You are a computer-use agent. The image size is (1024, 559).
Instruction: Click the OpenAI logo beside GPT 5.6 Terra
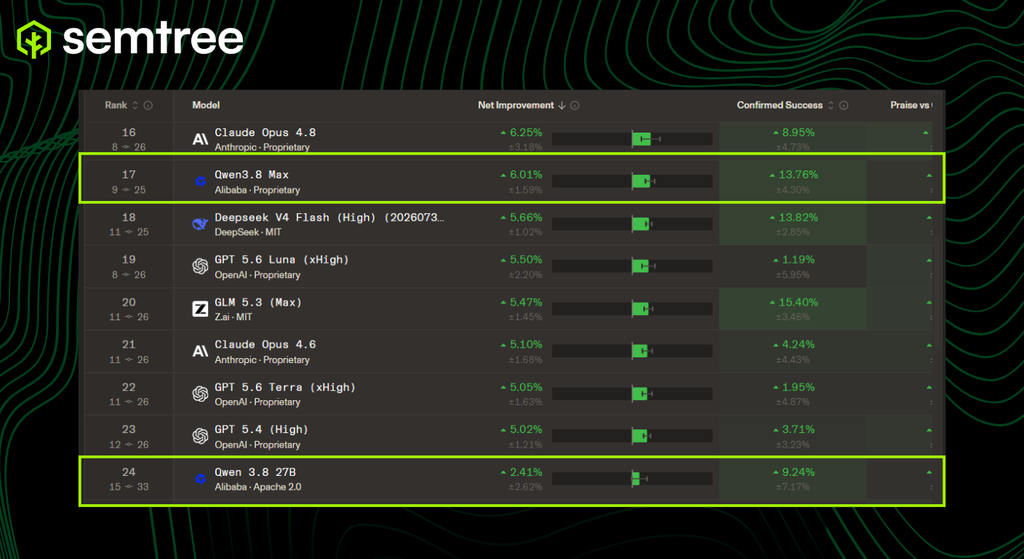tap(200, 394)
